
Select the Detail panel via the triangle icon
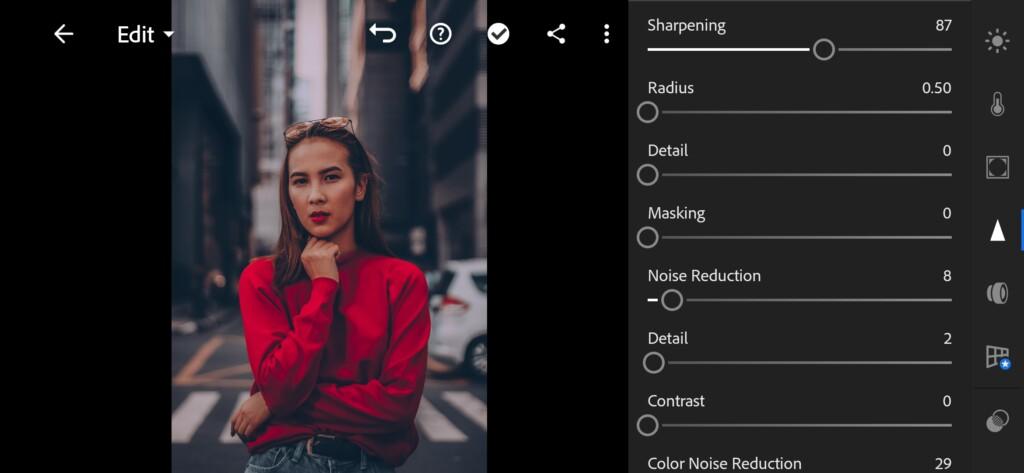click(x=997, y=231)
